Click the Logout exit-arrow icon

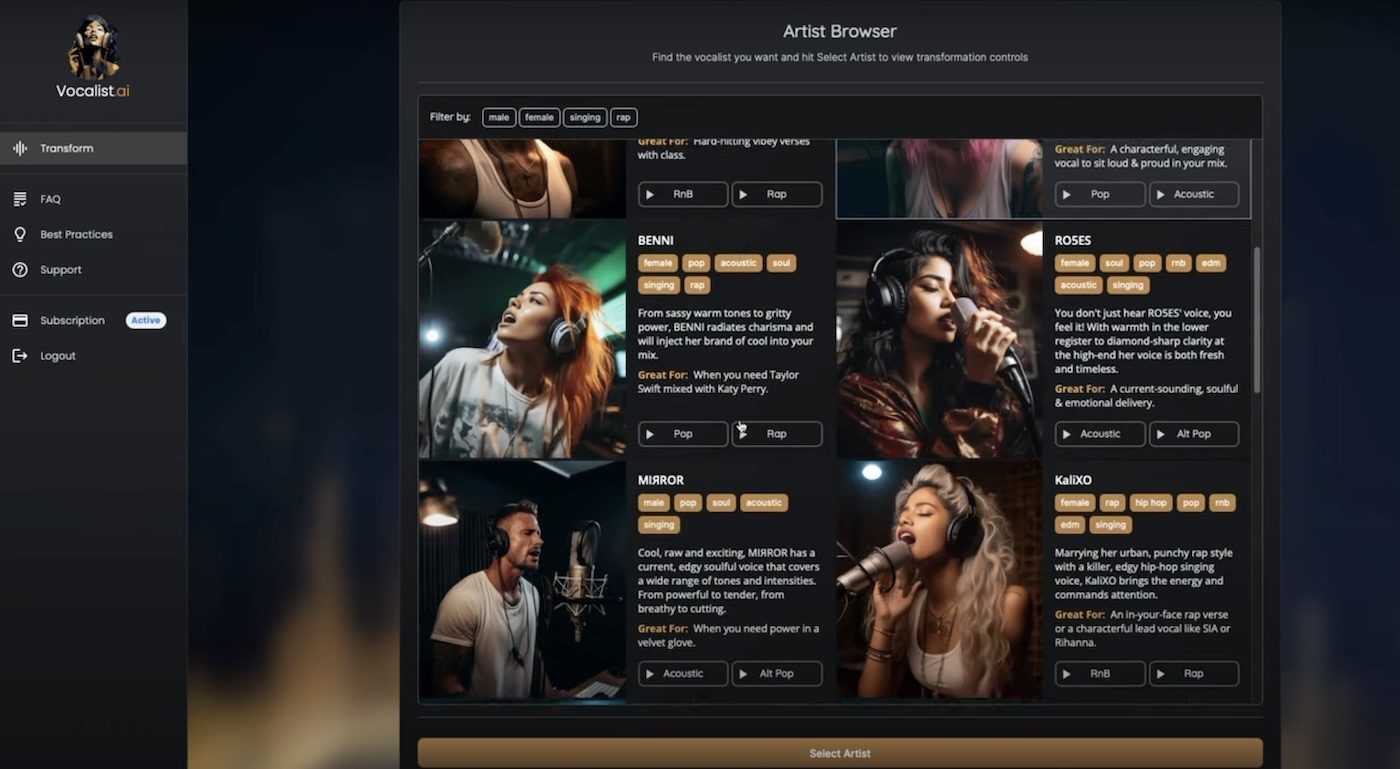pos(21,355)
